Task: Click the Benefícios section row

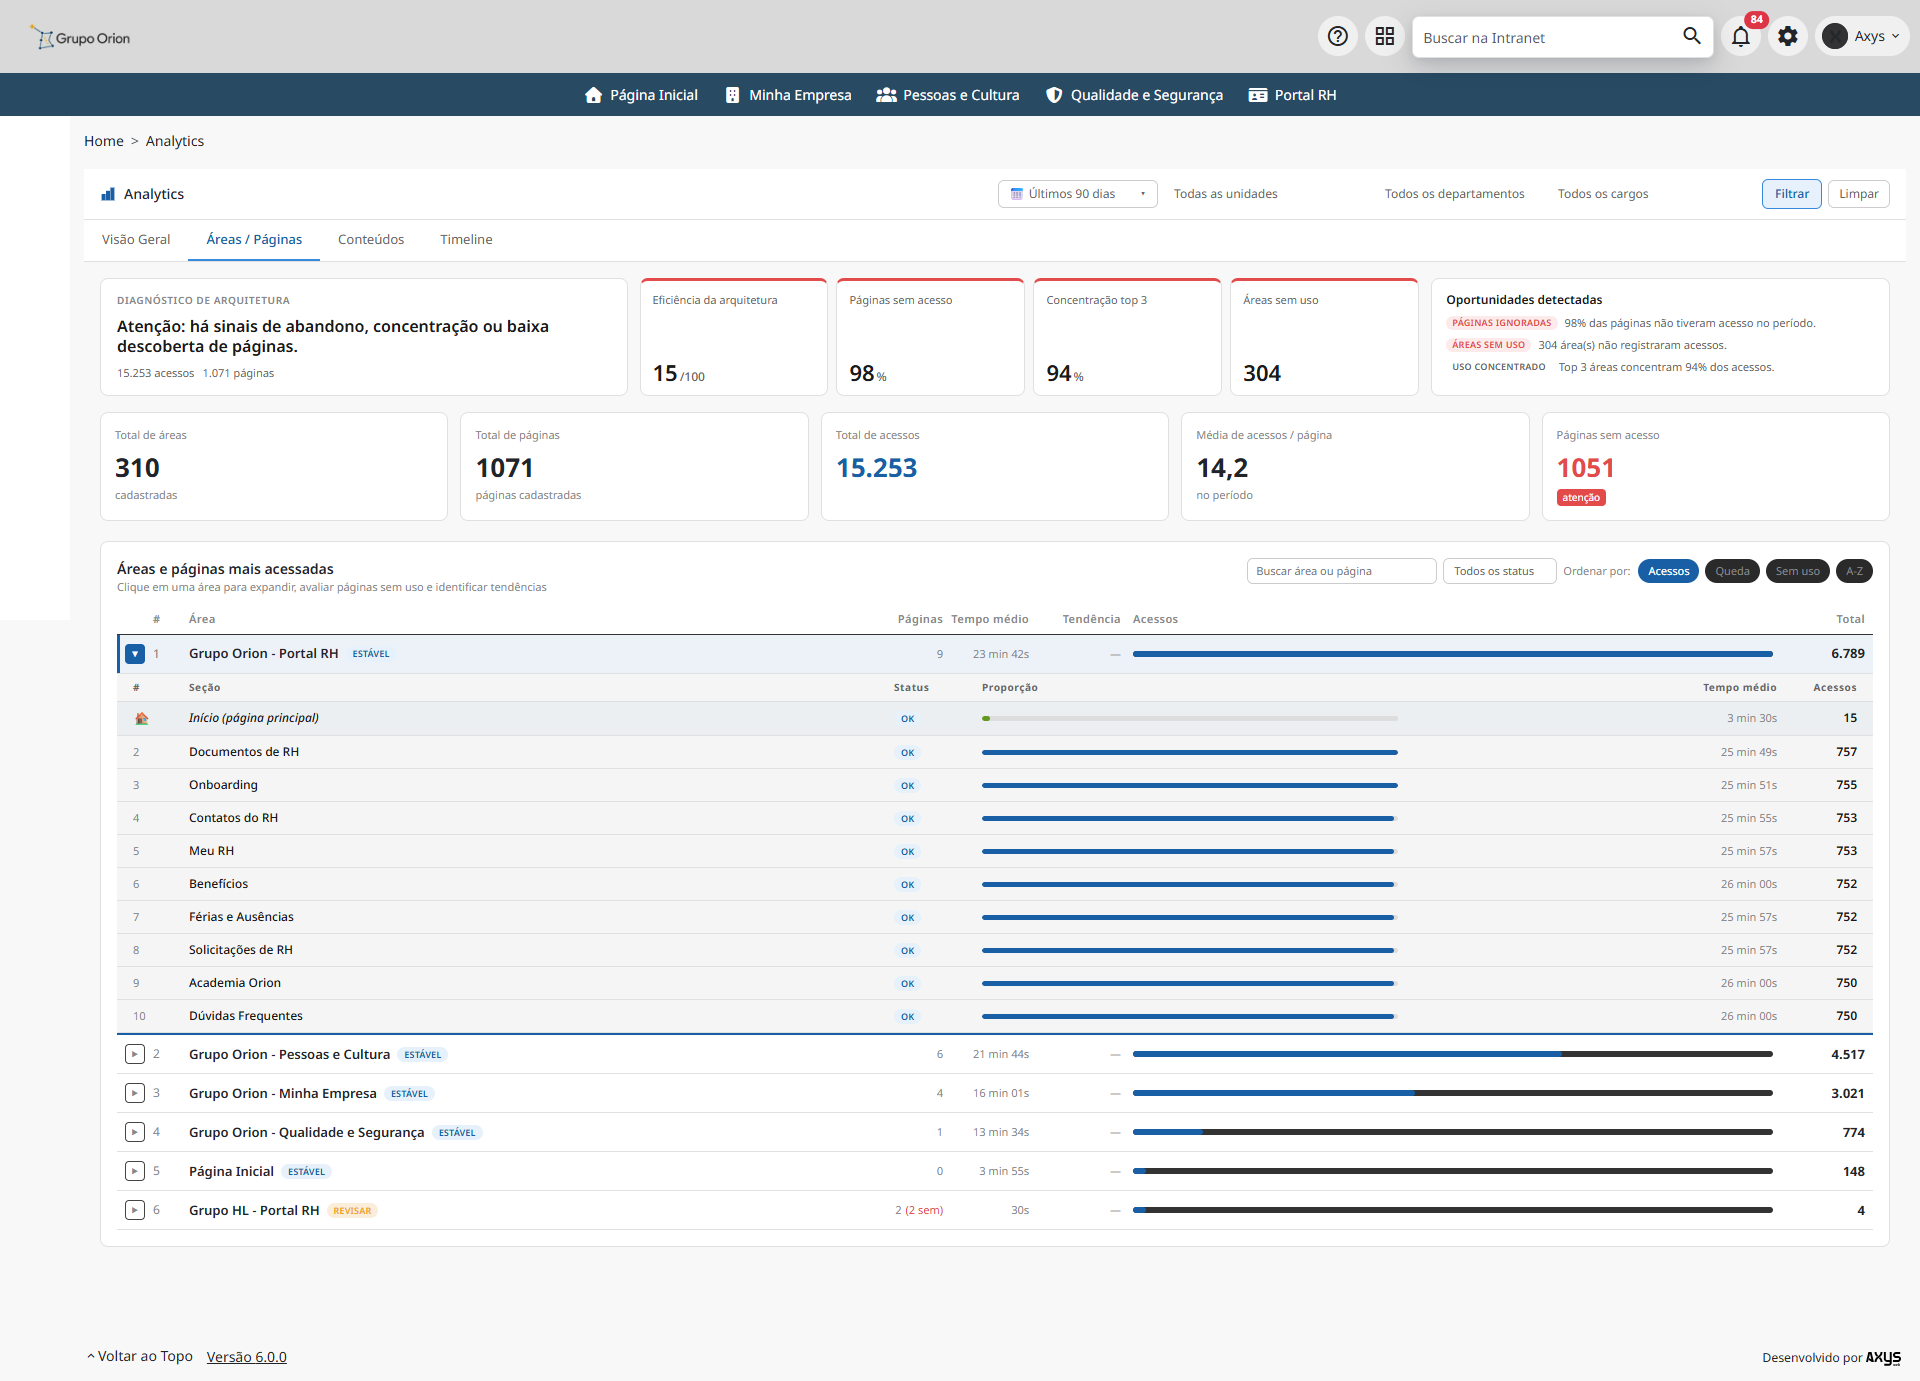Action: (995, 884)
